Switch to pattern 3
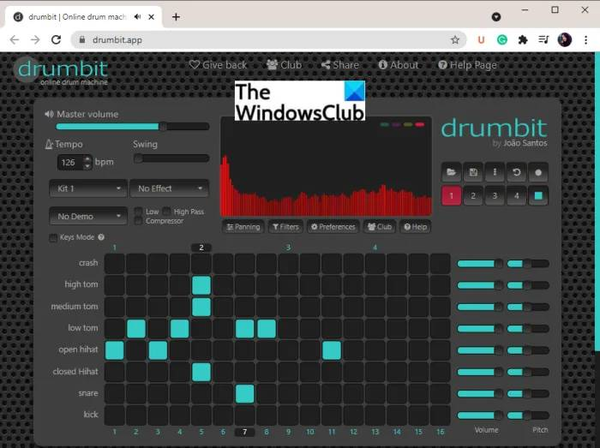 (495, 196)
